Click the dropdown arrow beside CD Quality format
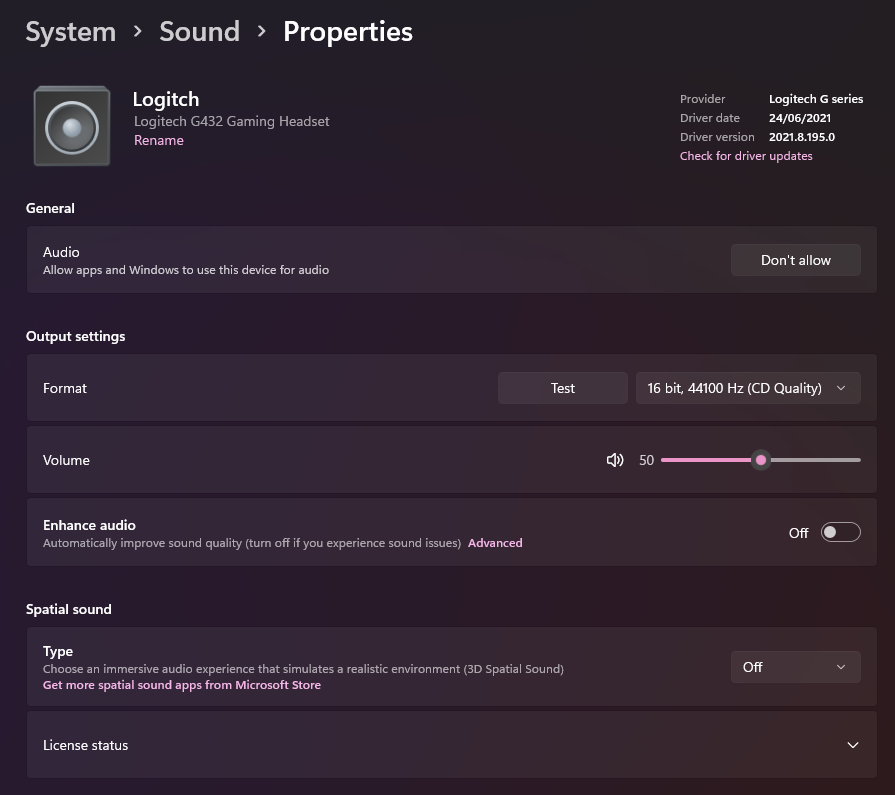The image size is (895, 795). [843, 388]
